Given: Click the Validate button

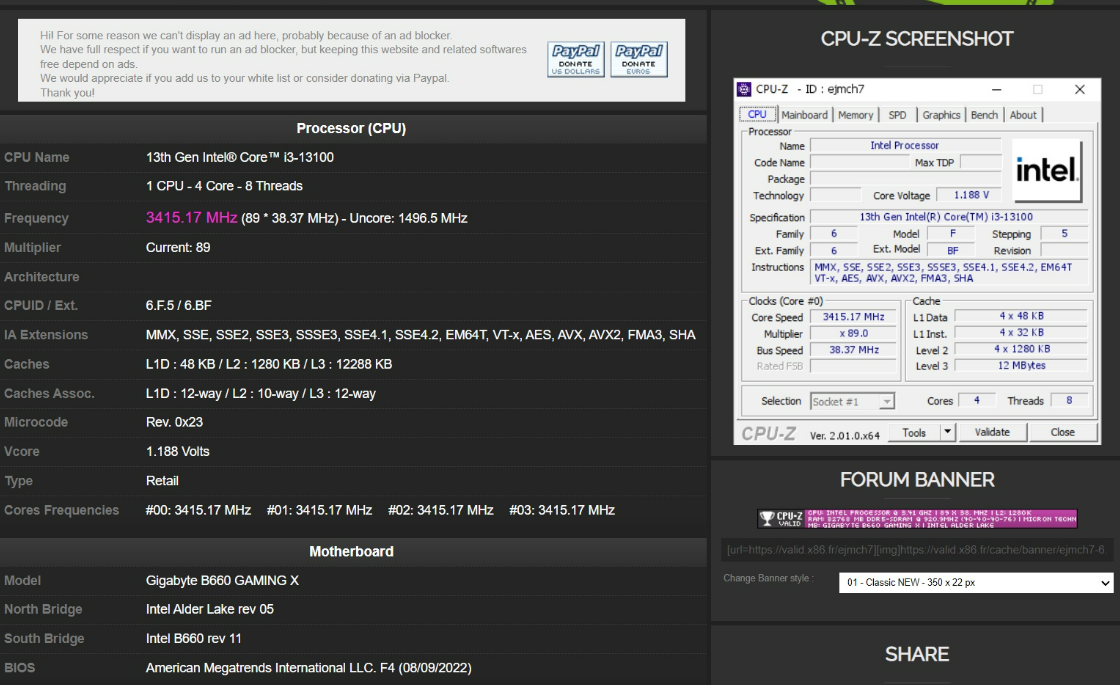Looking at the screenshot, I should click(992, 432).
